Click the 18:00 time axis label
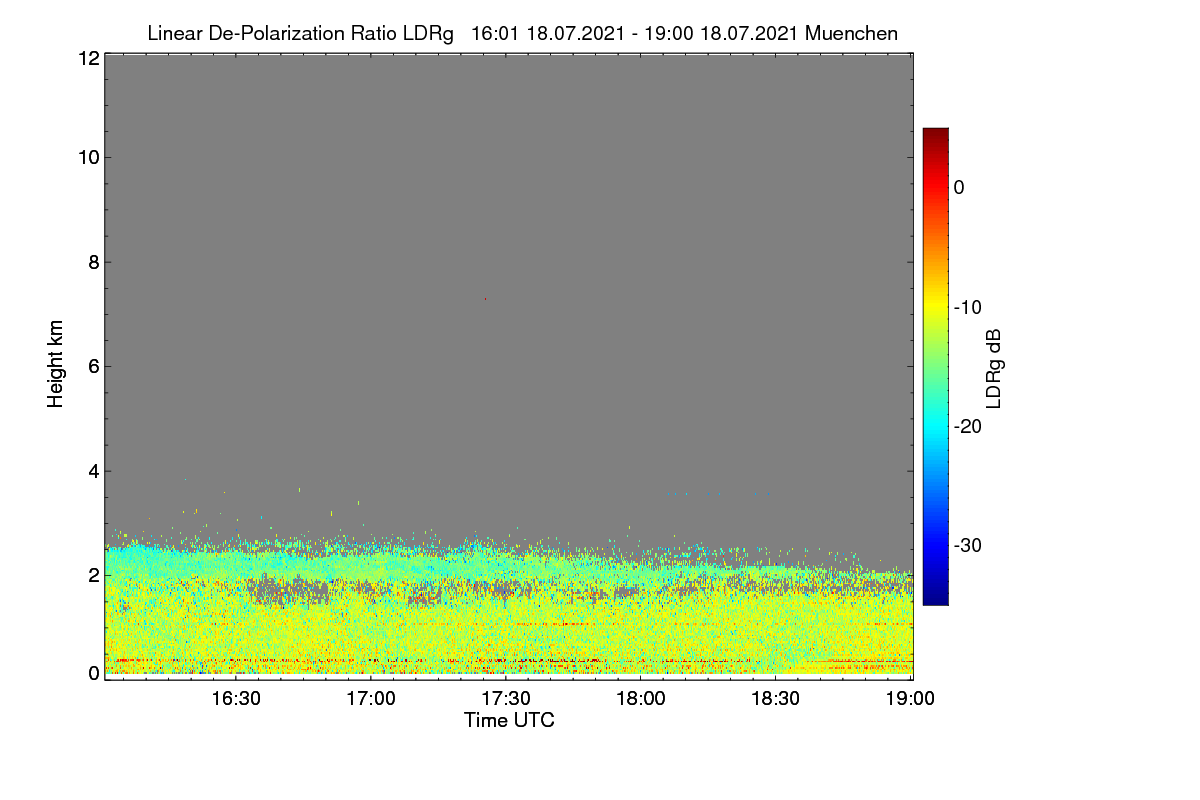 (x=641, y=698)
